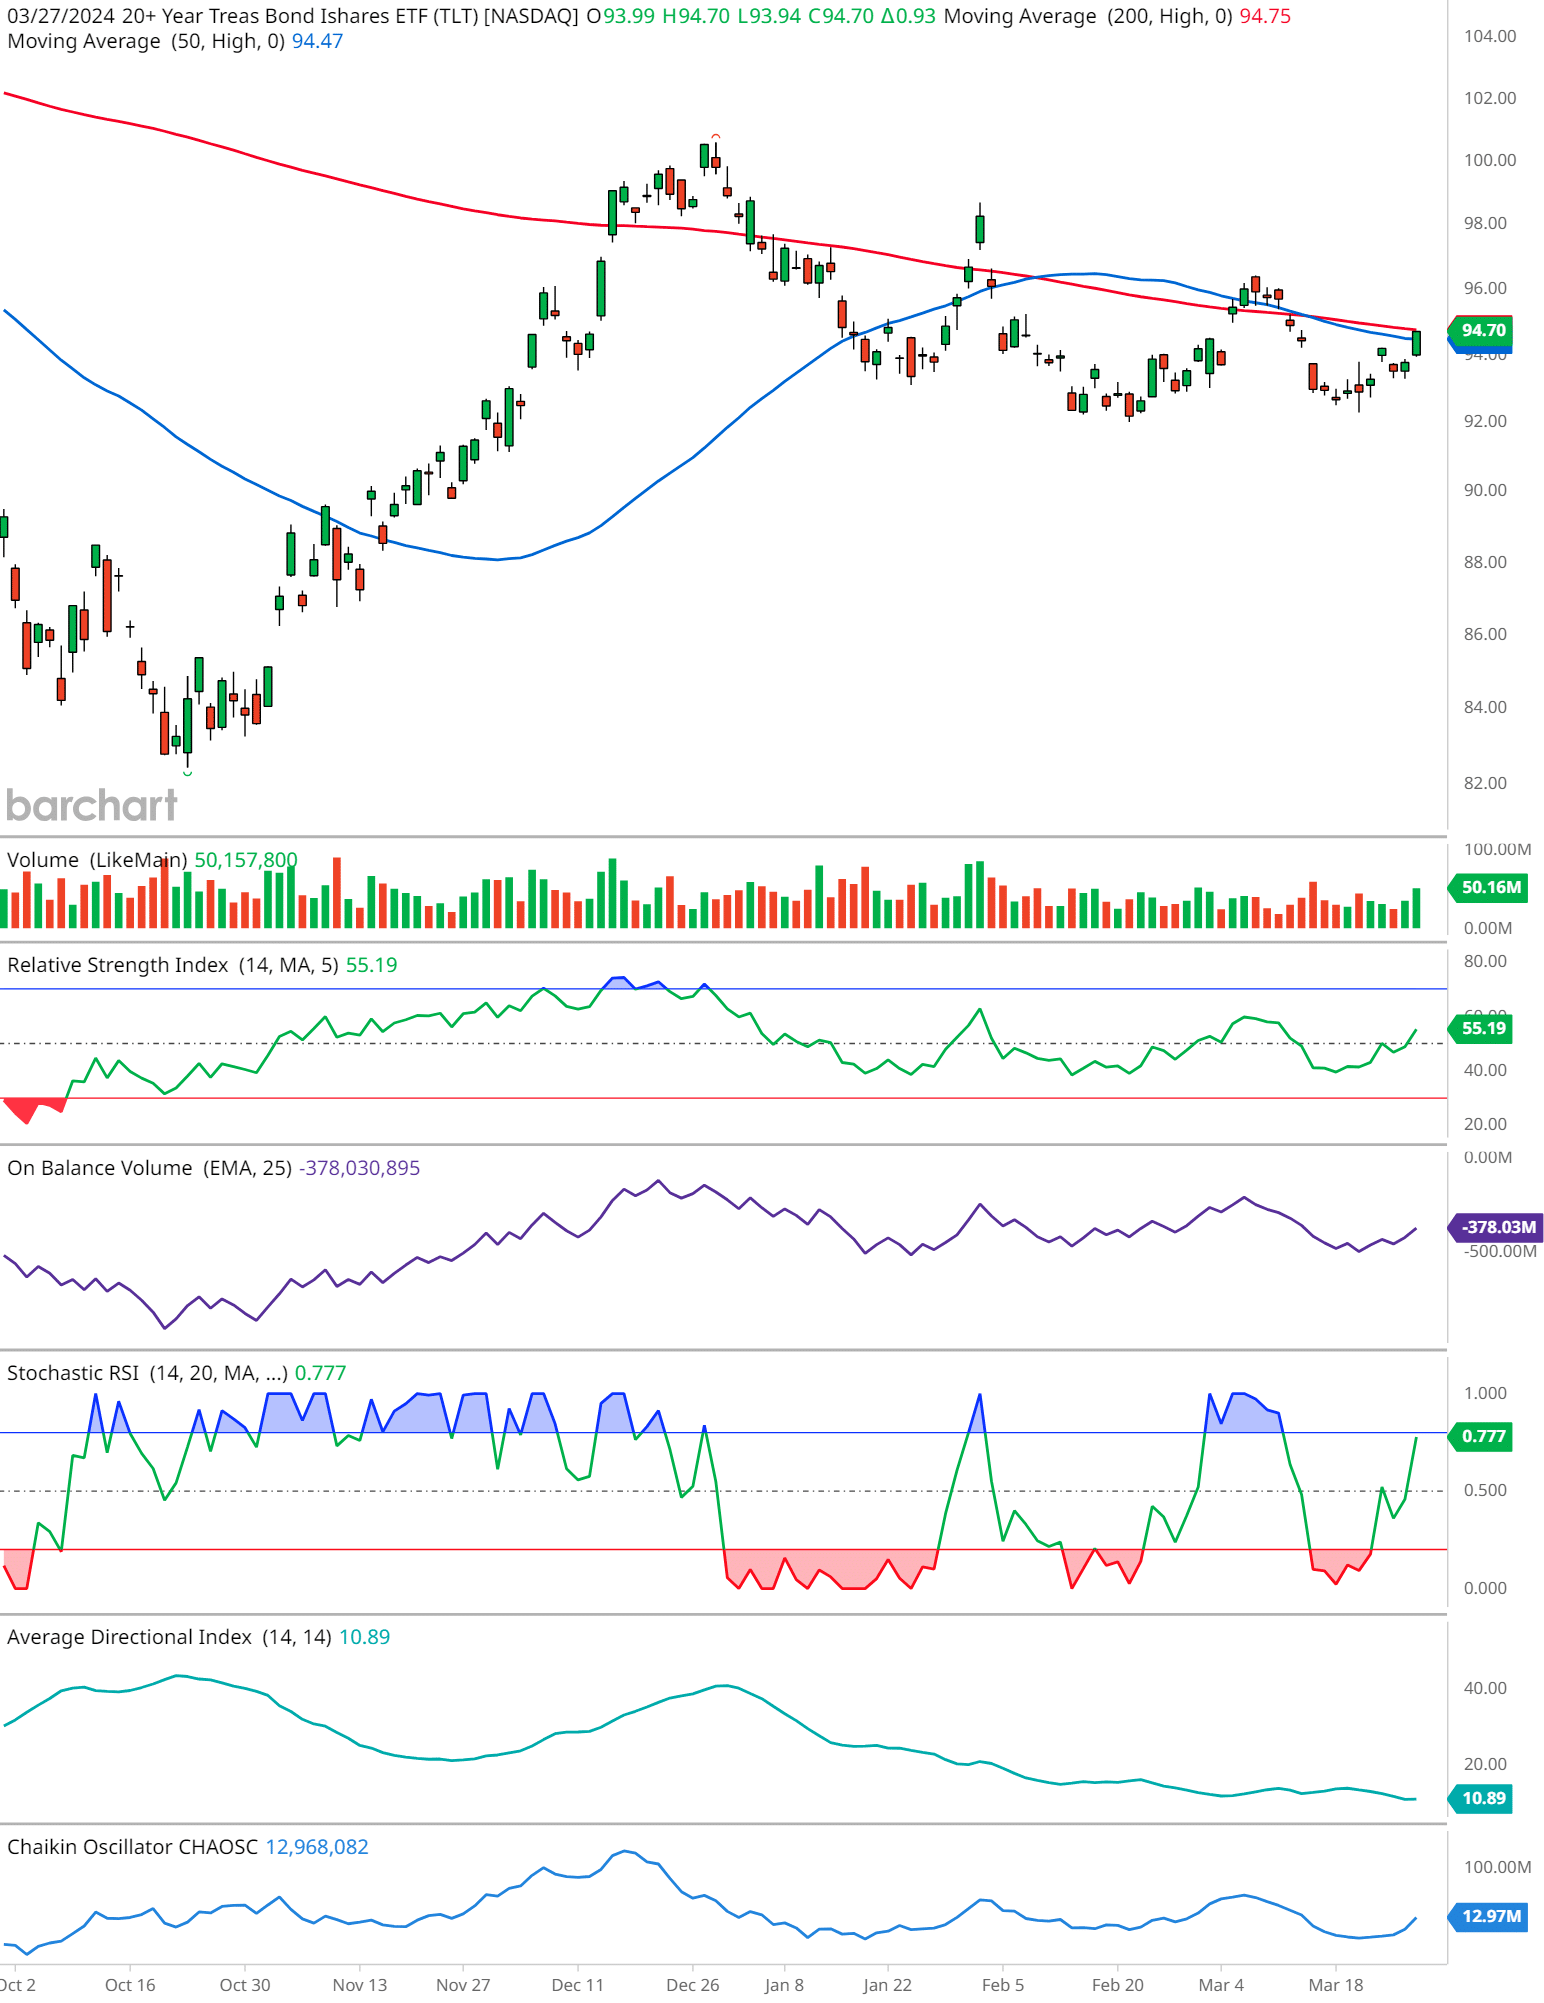The height and width of the screenshot is (2003, 1544).
Task: Click the OBV value '-378,030,895'
Action: coord(360,1168)
